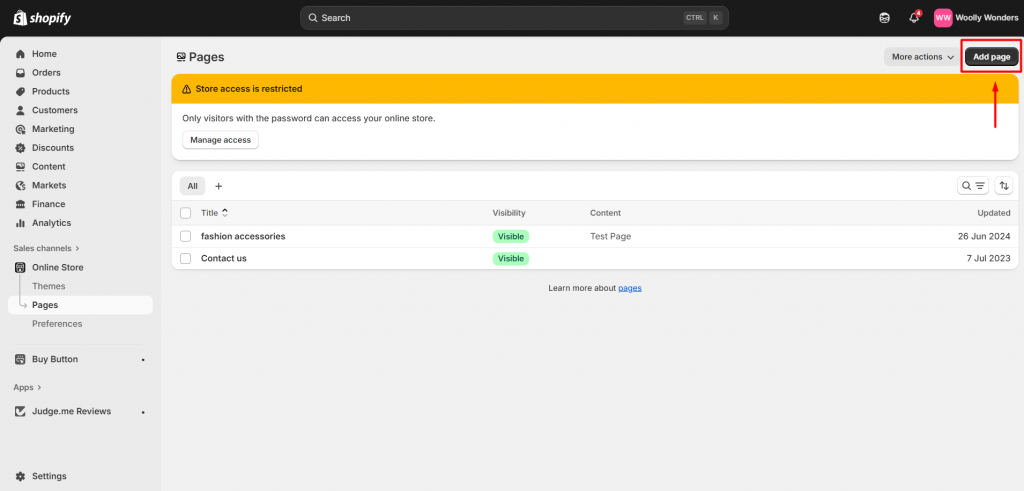
Task: Open the Customers person icon
Action: [20, 110]
